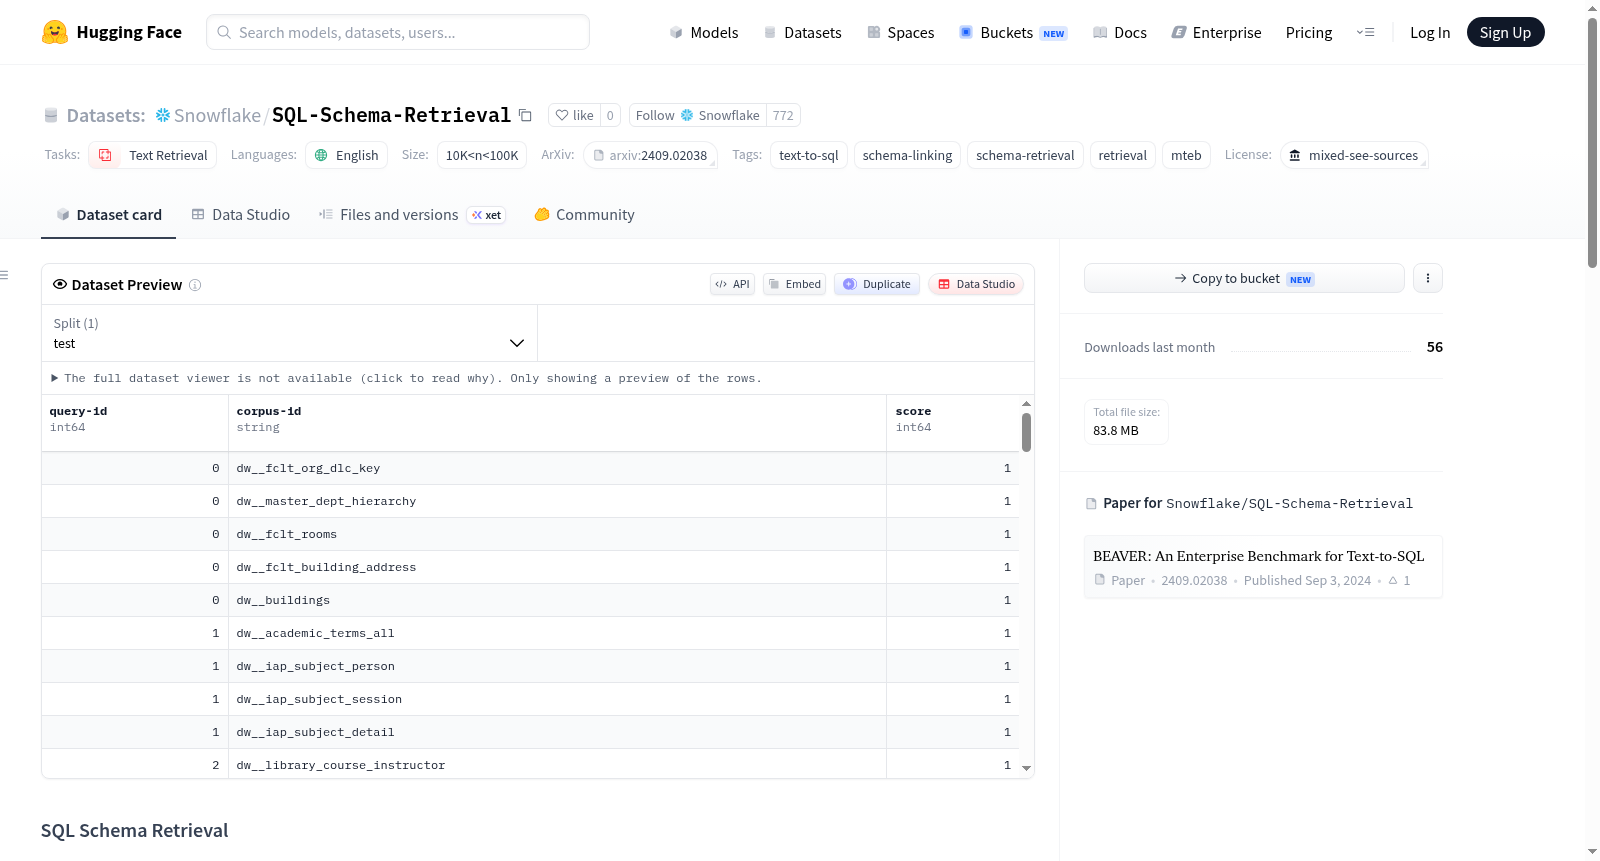Image resolution: width=1600 pixels, height=861 pixels.
Task: Select the dw__fclt_org_dlc_key cell
Action: pyautogui.click(x=557, y=468)
